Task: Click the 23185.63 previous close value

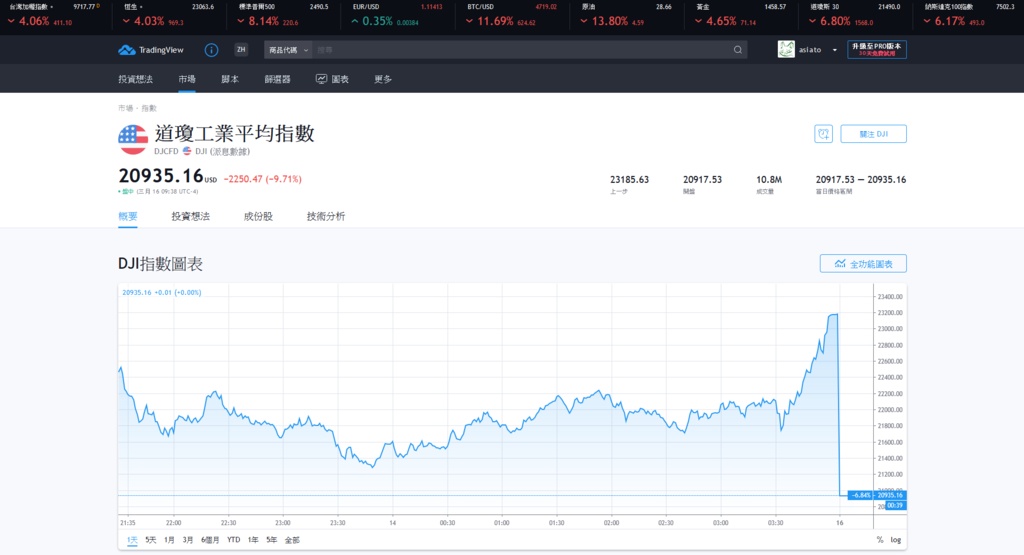Action: pos(630,180)
